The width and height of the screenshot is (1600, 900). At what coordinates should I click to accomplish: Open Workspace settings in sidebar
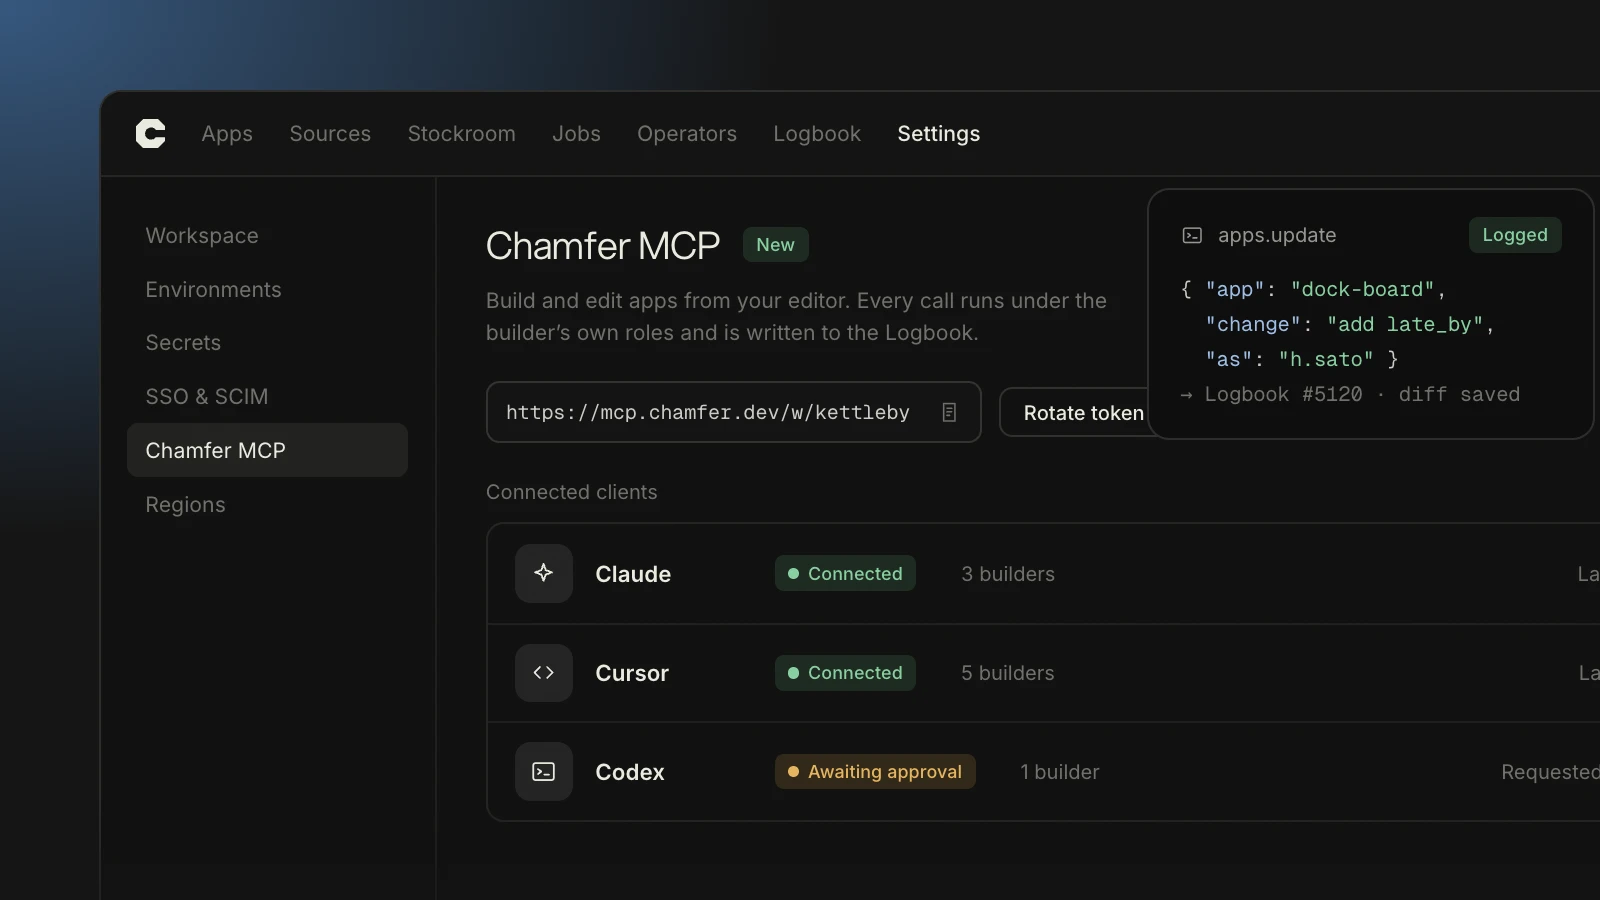202,236
